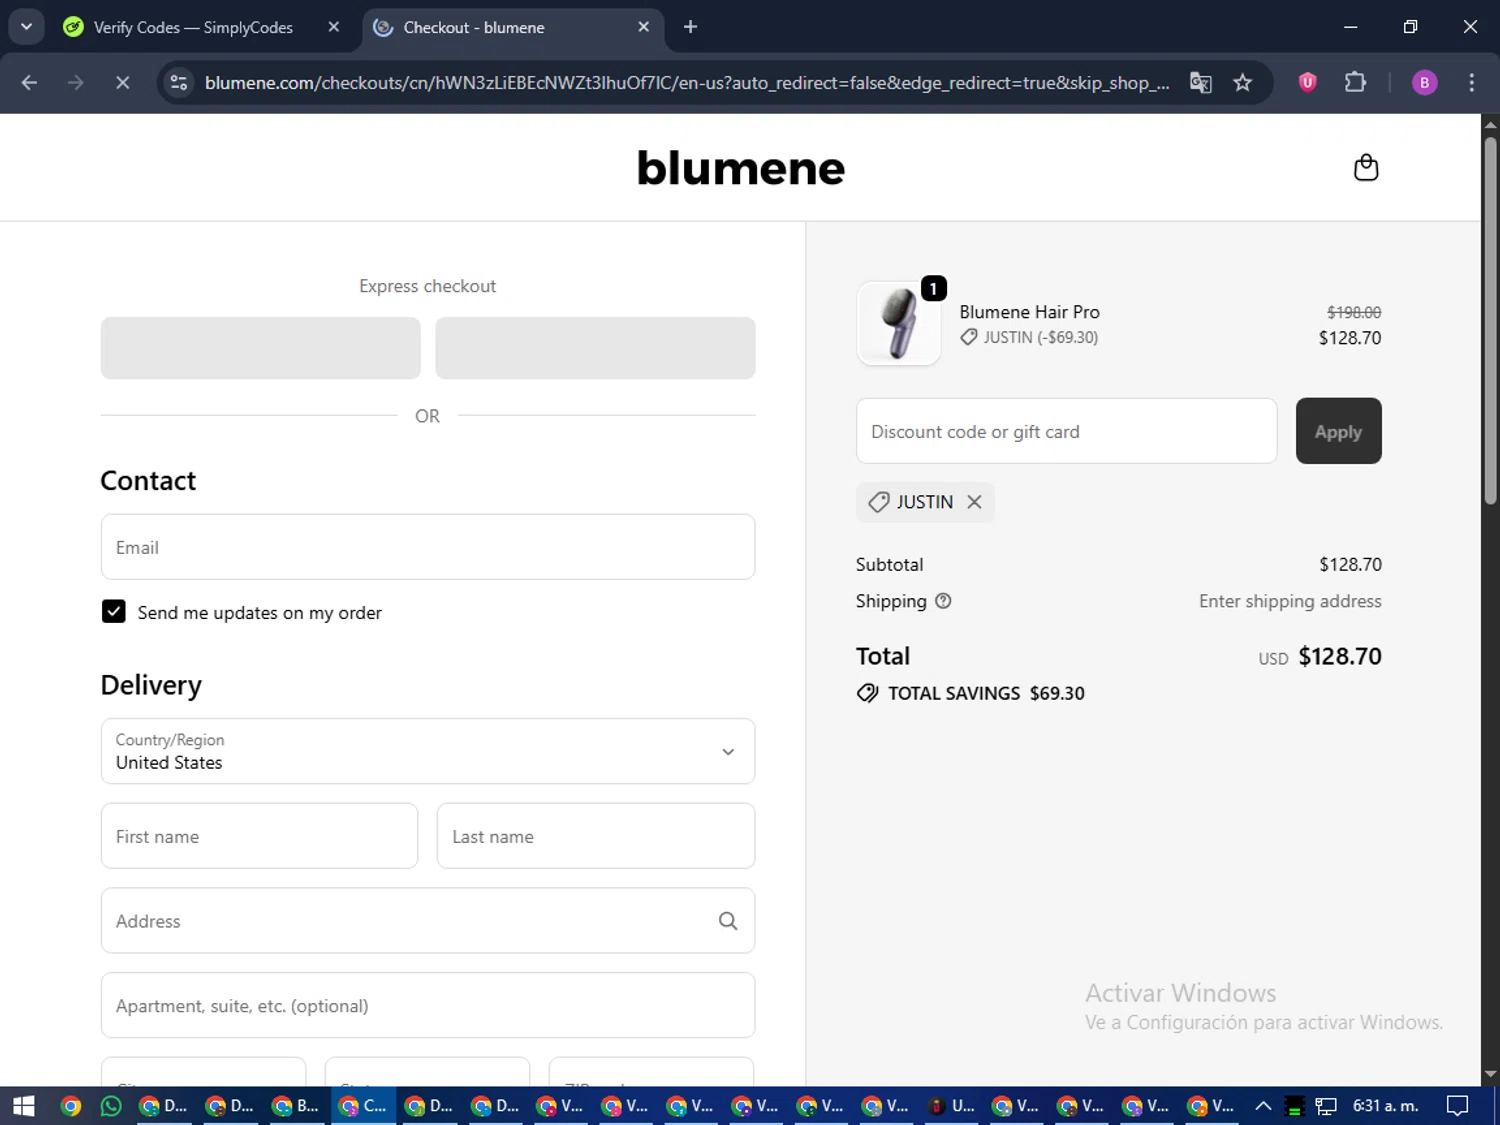Open the Chrome profile avatar B
Screen dimensions: 1500x1125
click(x=1424, y=83)
